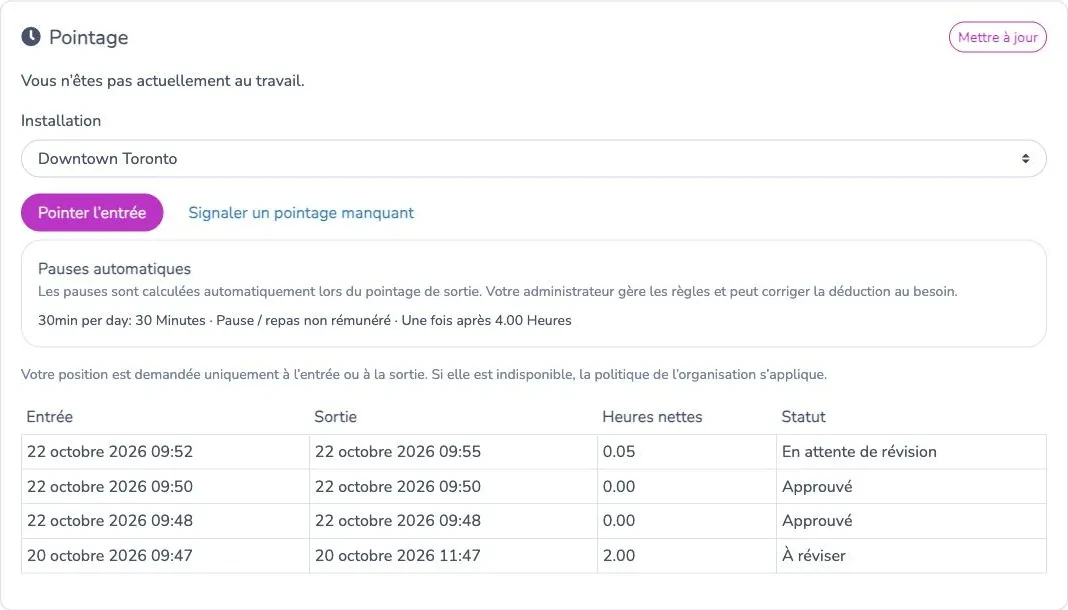The image size is (1068, 610).
Task: Click the Mettre à jour button
Action: click(997, 37)
